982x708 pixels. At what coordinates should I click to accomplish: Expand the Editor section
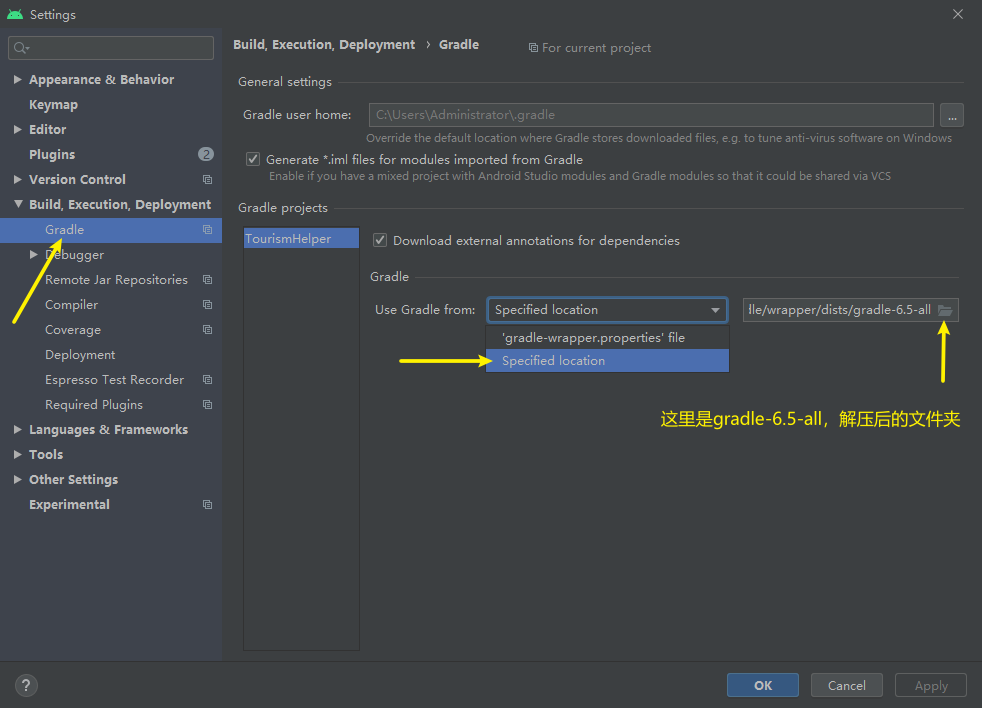point(18,130)
